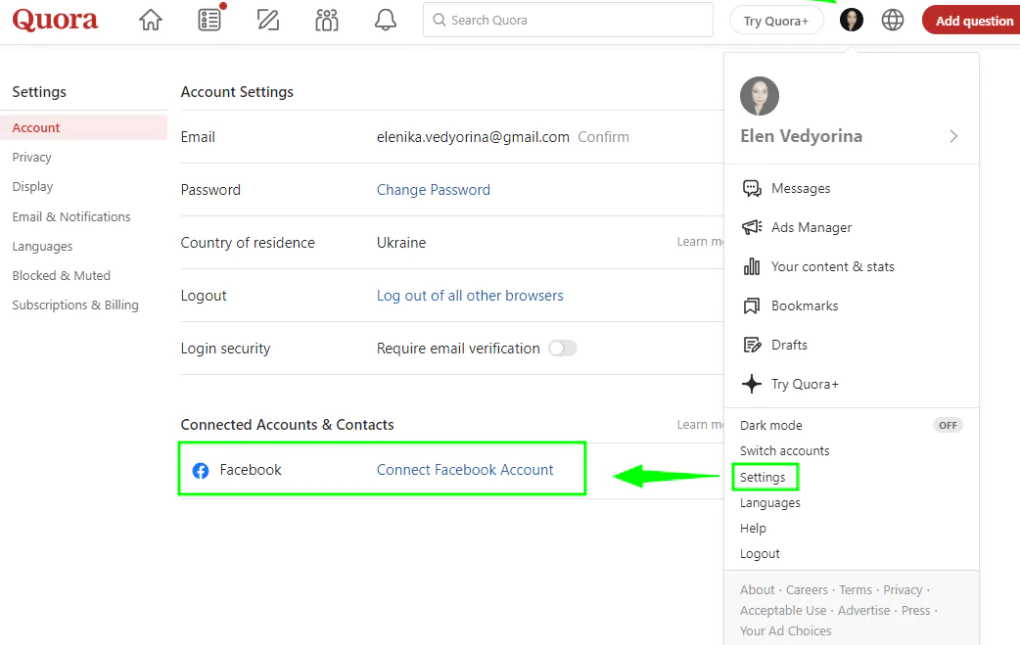Go to the Quora Home feed icon
Image resolution: width=1020 pixels, height=645 pixels.
pyautogui.click(x=150, y=20)
